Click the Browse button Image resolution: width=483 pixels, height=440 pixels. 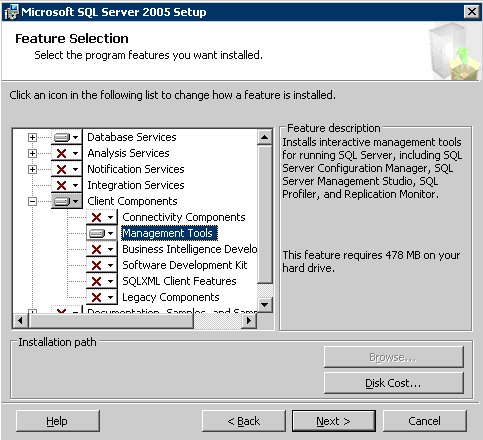[x=394, y=357]
